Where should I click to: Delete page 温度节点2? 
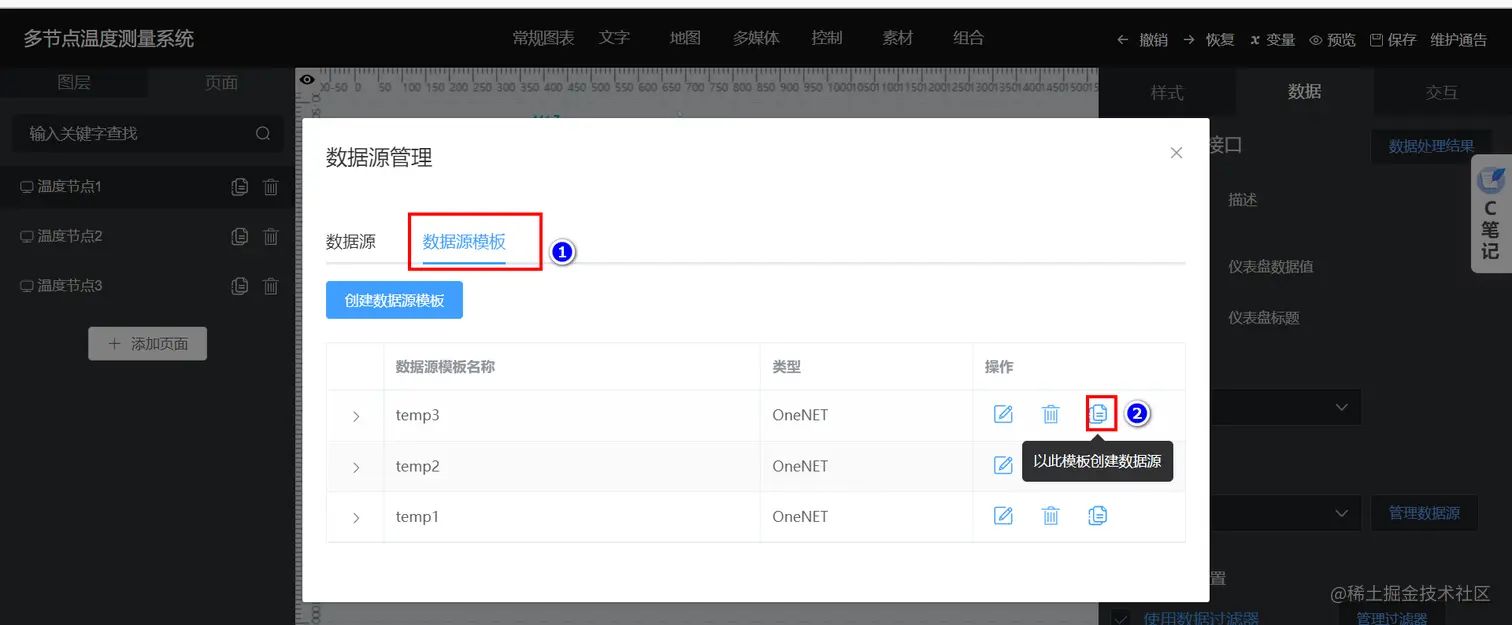[x=270, y=237]
